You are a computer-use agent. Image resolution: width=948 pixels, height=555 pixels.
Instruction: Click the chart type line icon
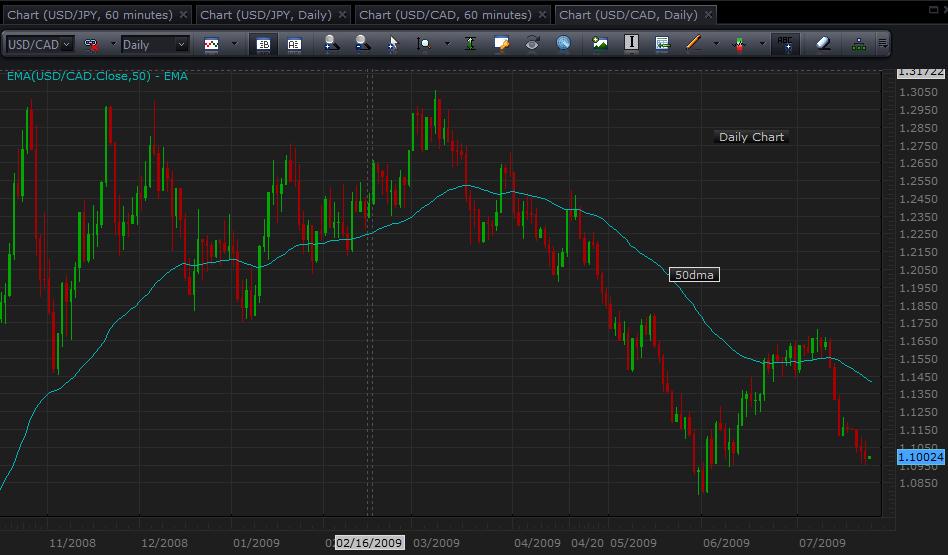point(211,44)
